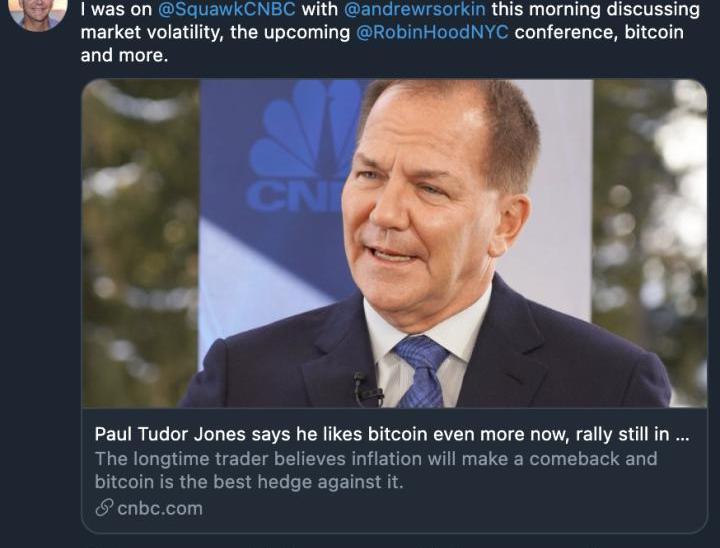Click the man's face in the card image

tap(428, 200)
